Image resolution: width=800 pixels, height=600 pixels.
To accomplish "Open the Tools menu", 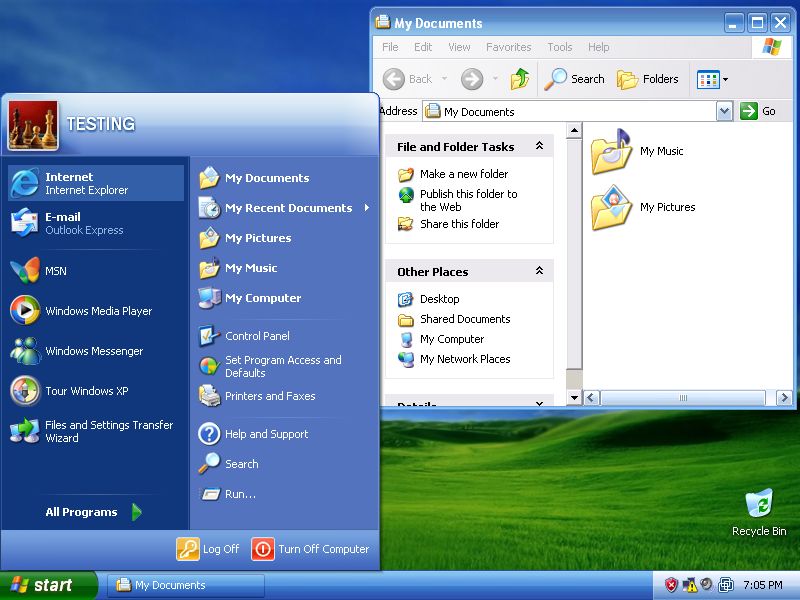I will 560,47.
